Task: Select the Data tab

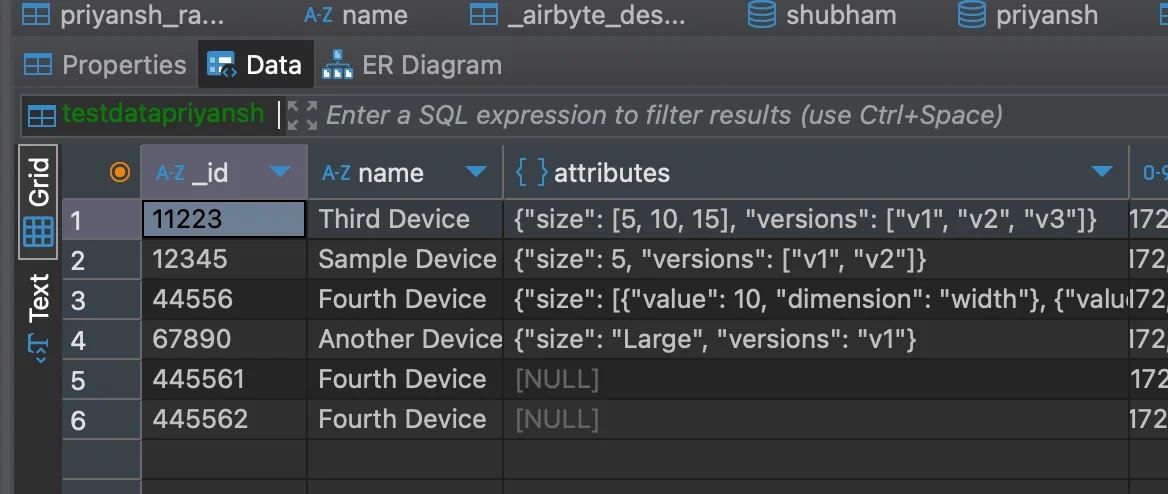Action: [x=255, y=66]
